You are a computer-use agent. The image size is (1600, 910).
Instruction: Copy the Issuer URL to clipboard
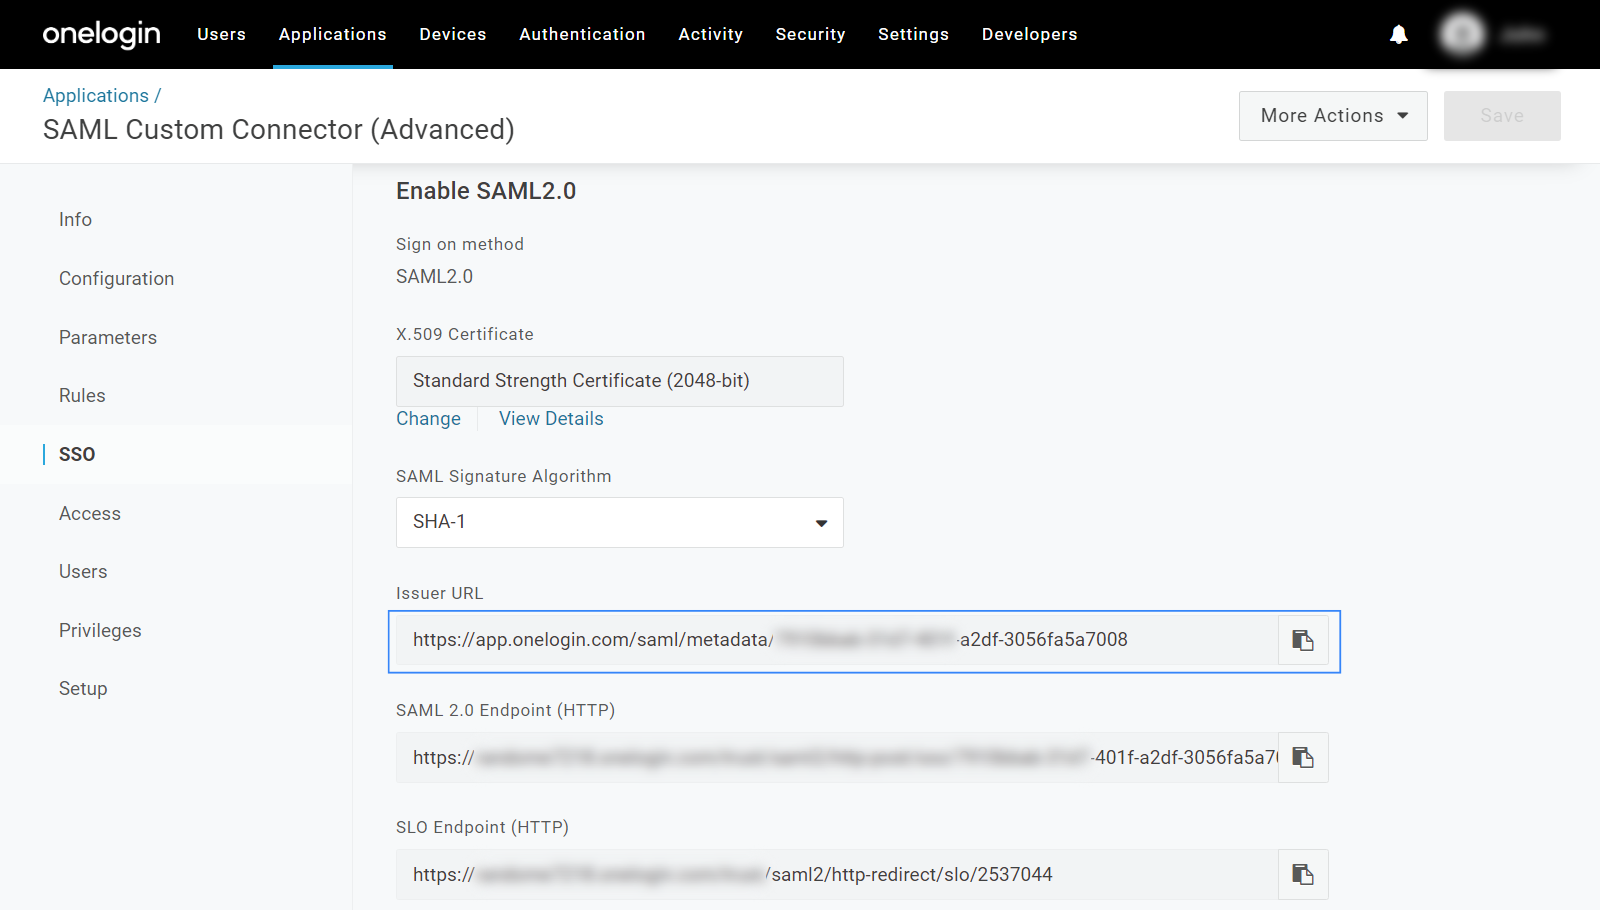(1302, 641)
